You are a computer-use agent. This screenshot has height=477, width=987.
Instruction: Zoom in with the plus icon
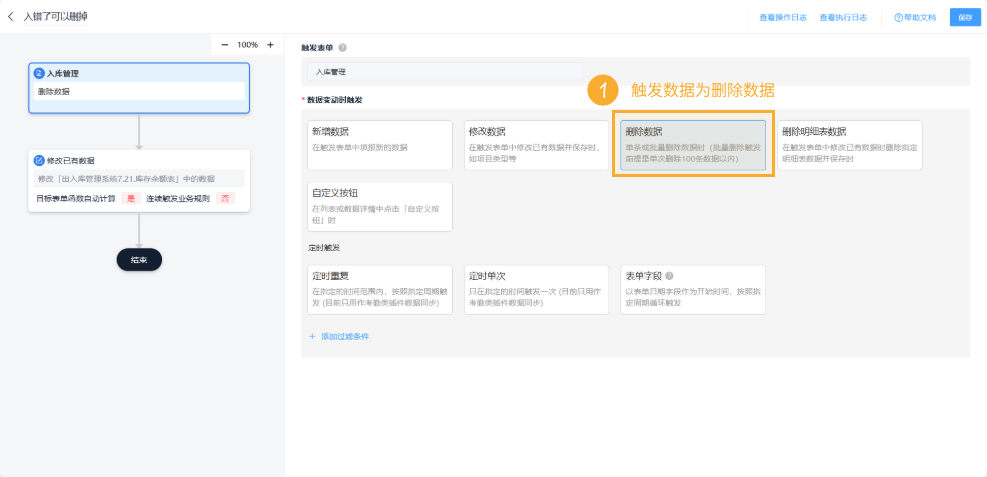(270, 45)
